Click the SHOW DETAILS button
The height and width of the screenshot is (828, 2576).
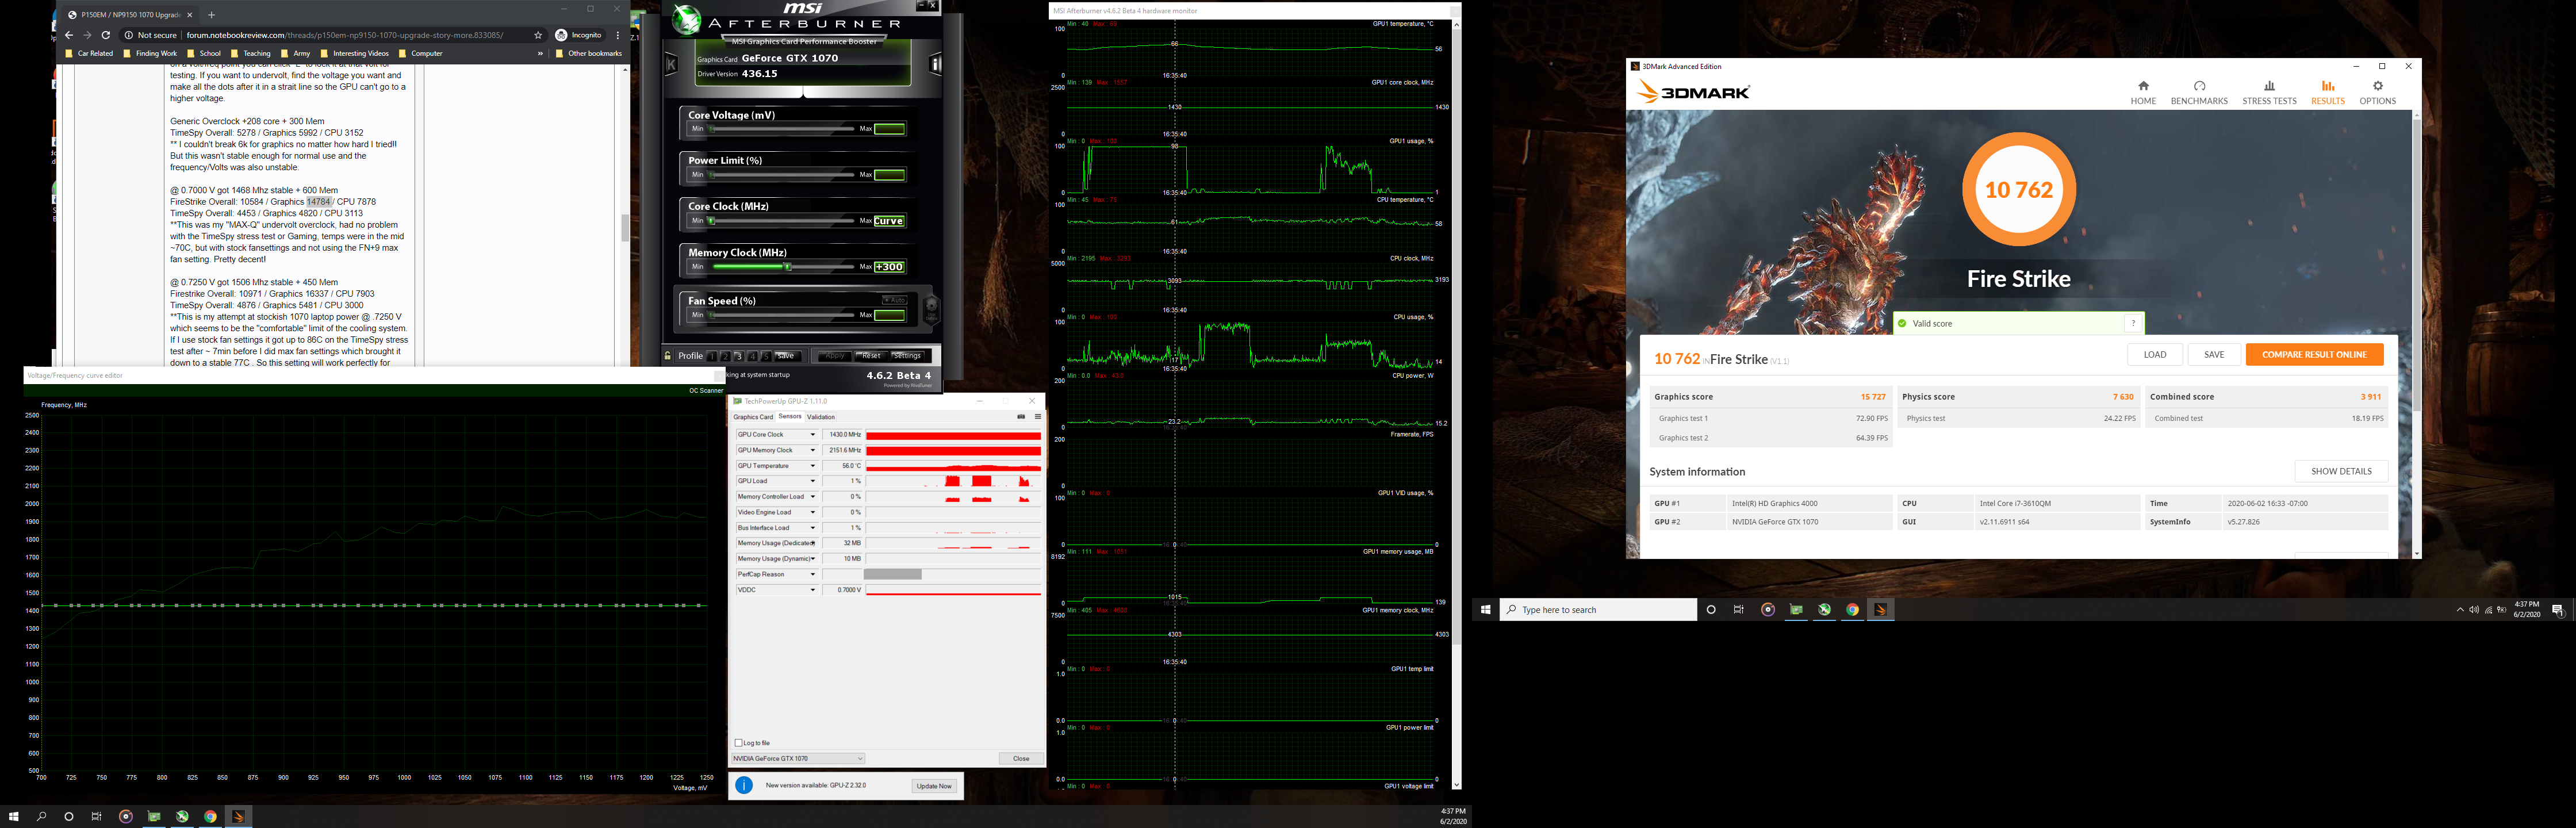tap(2341, 471)
